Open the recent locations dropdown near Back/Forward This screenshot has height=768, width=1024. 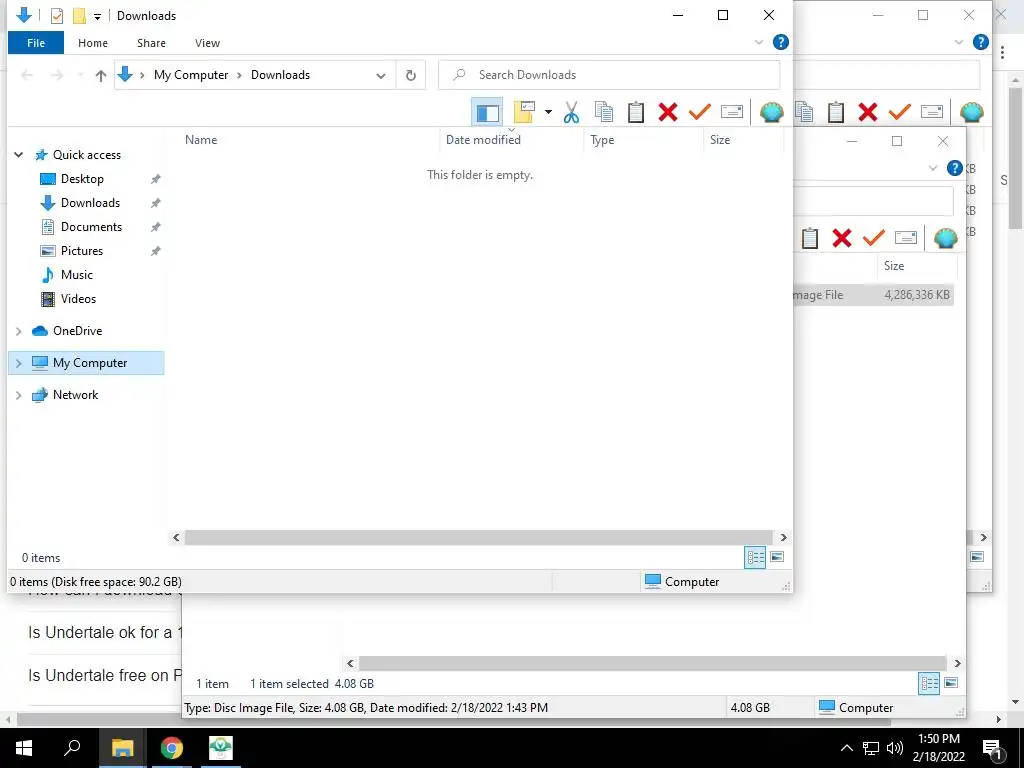point(80,75)
